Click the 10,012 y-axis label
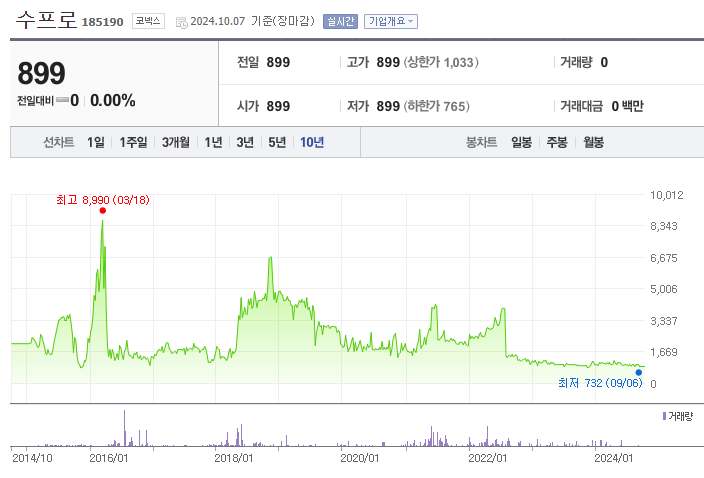This screenshot has width=704, height=478. (667, 195)
